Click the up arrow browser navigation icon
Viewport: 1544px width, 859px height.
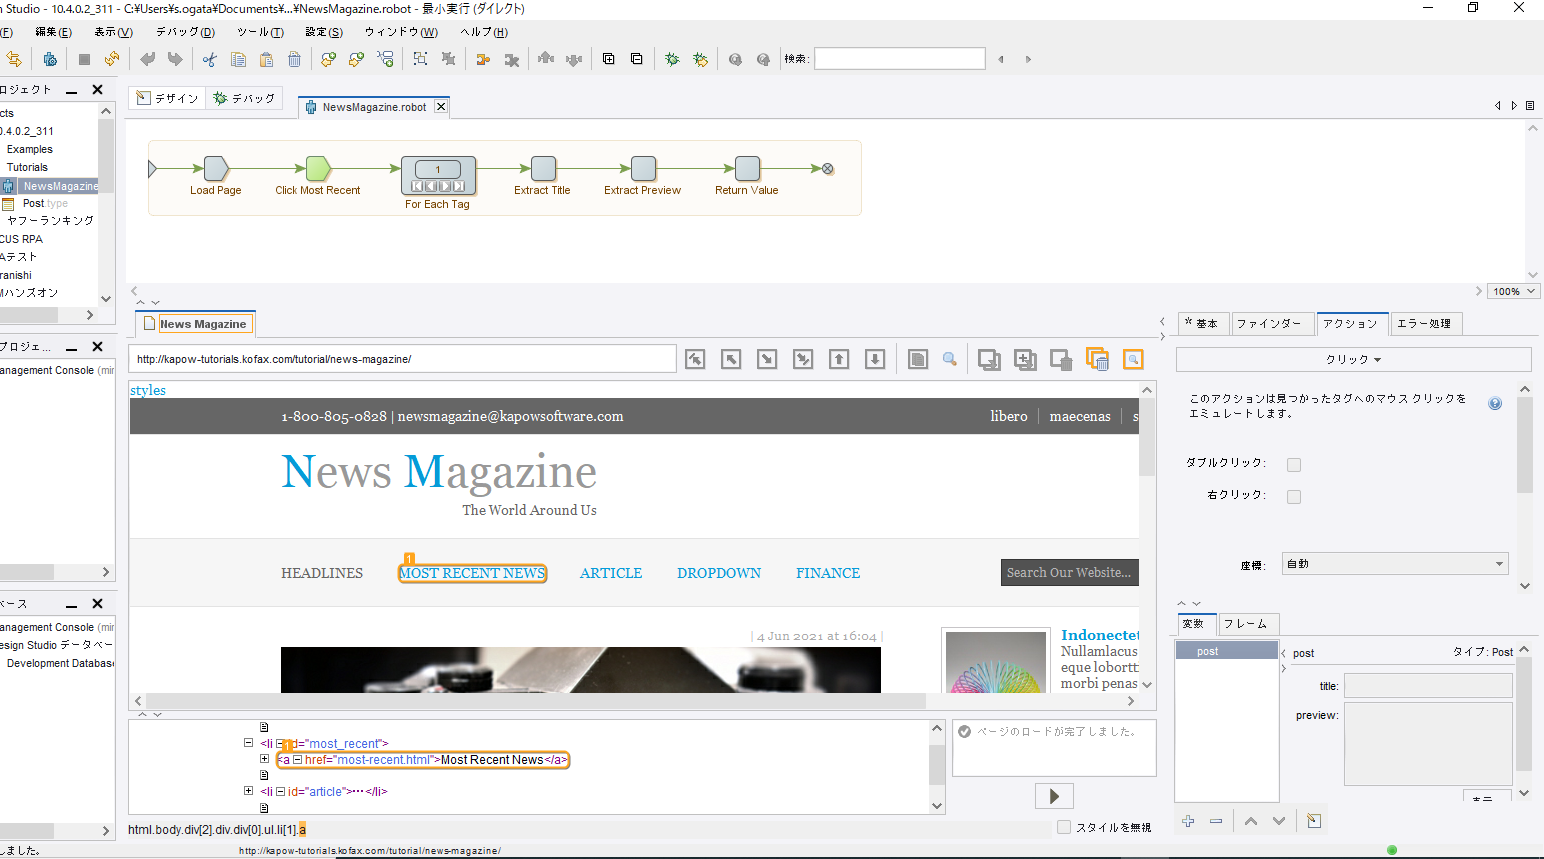coord(839,360)
